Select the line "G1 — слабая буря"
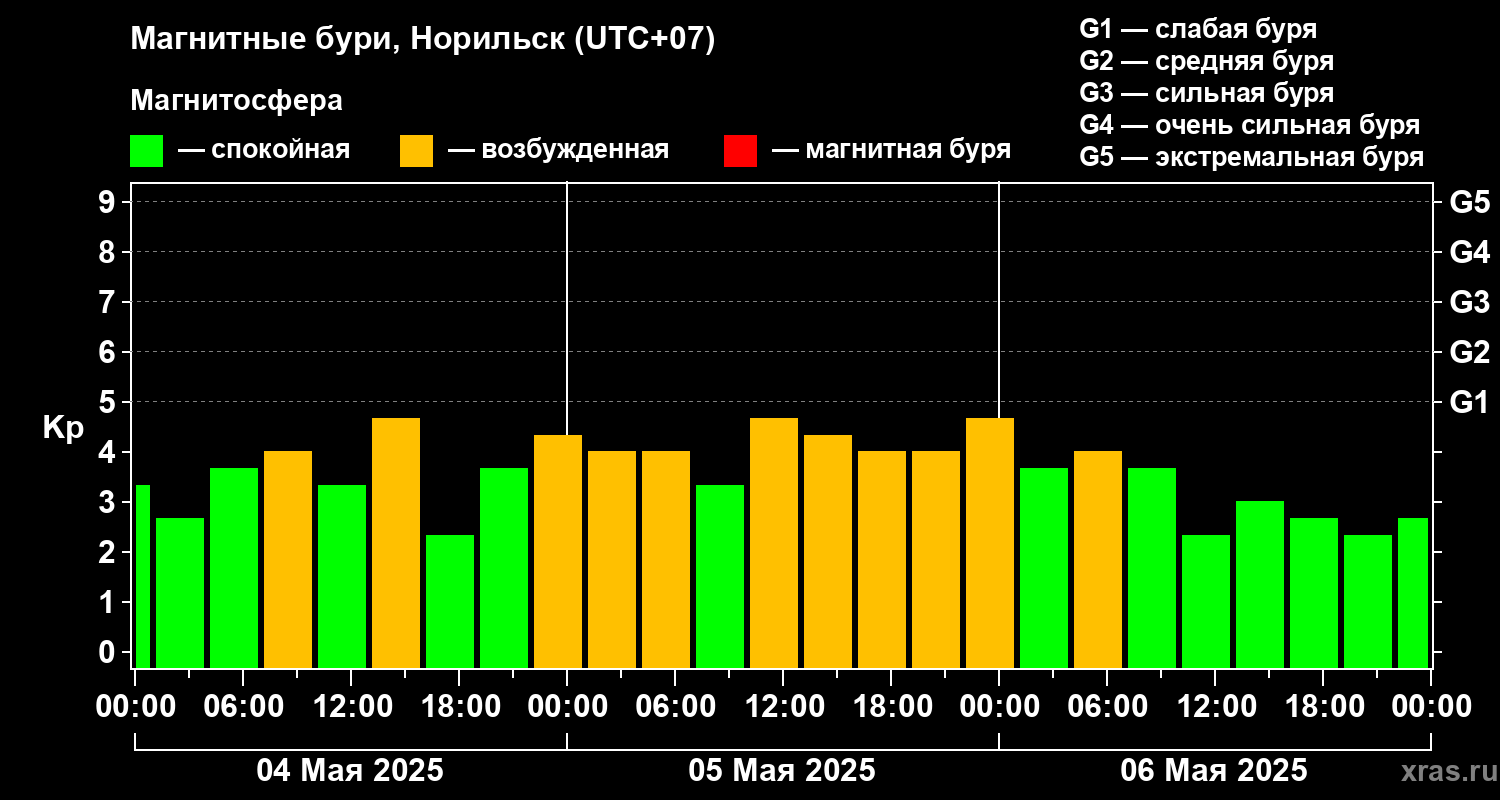1500x800 pixels. [x=1198, y=28]
